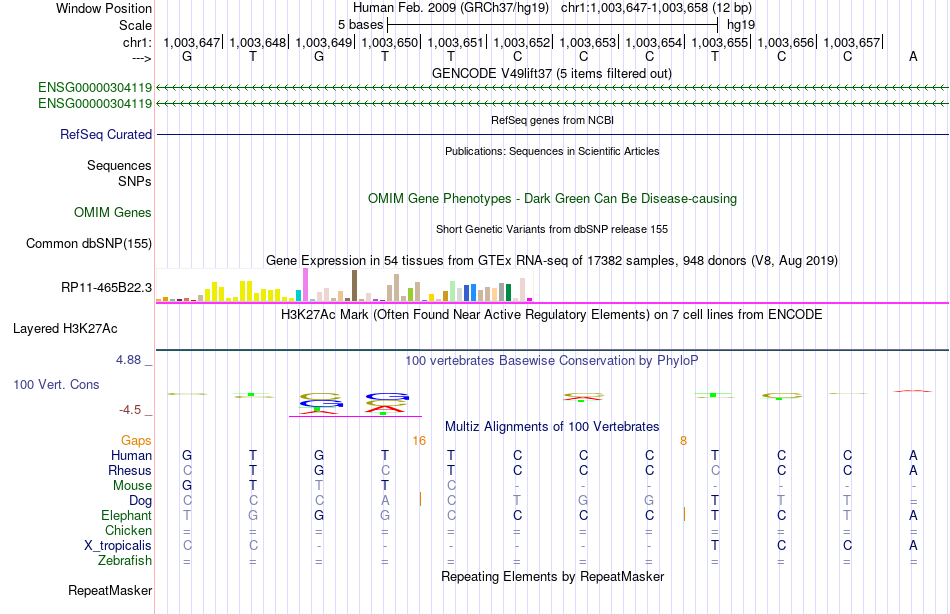Click the orange gap count 8
Viewport: 950px width, 614px height.
pos(683,441)
